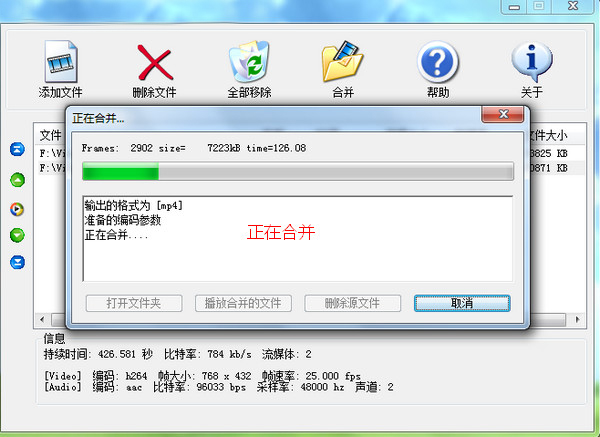Click the green move-up arrow icon
Image resolution: width=600 pixels, height=437 pixels.
(17, 179)
